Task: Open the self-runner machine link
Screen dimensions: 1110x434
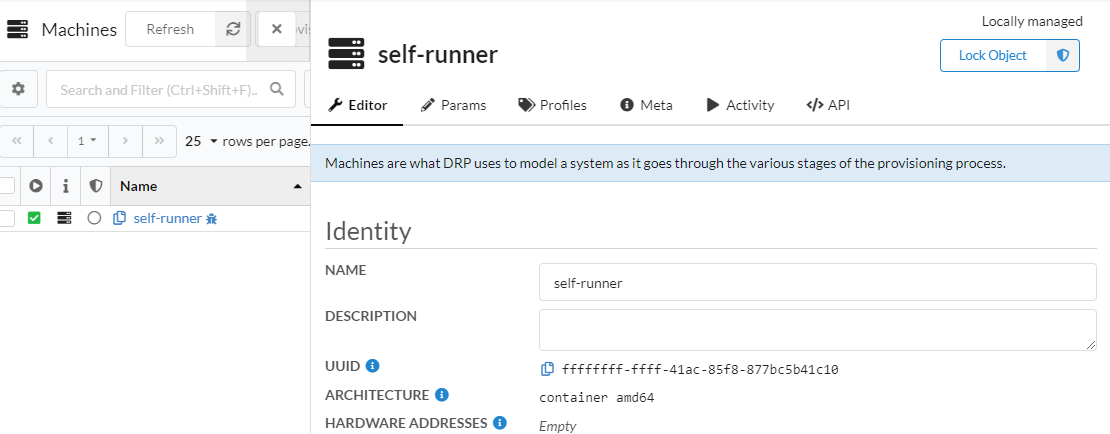Action: pyautogui.click(x=167, y=218)
